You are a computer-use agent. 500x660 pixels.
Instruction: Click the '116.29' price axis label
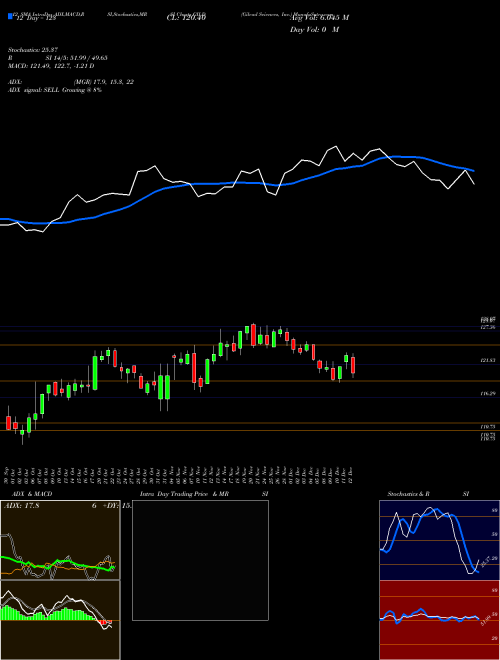point(488,394)
